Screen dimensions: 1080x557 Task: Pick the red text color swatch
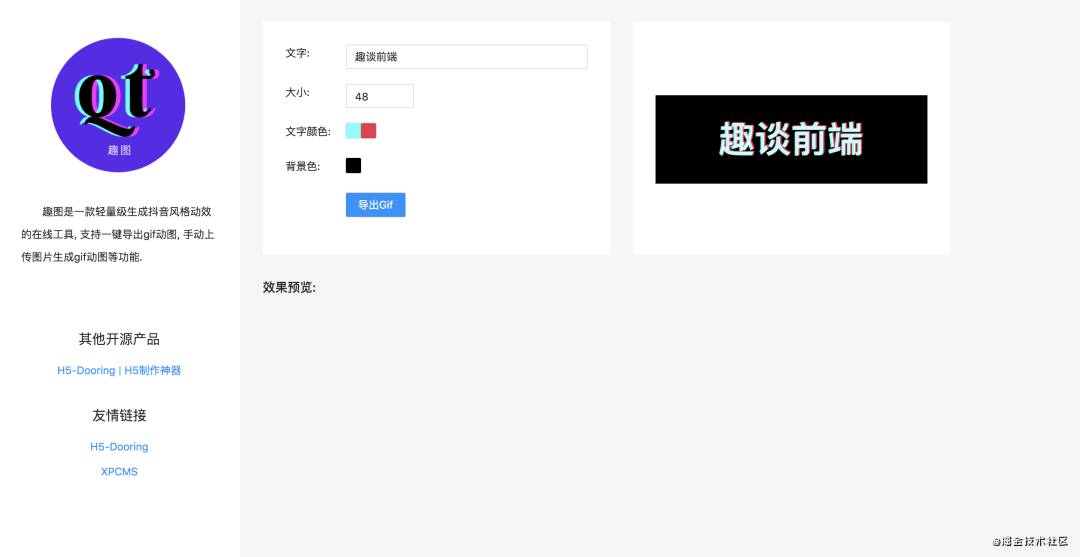tap(368, 131)
